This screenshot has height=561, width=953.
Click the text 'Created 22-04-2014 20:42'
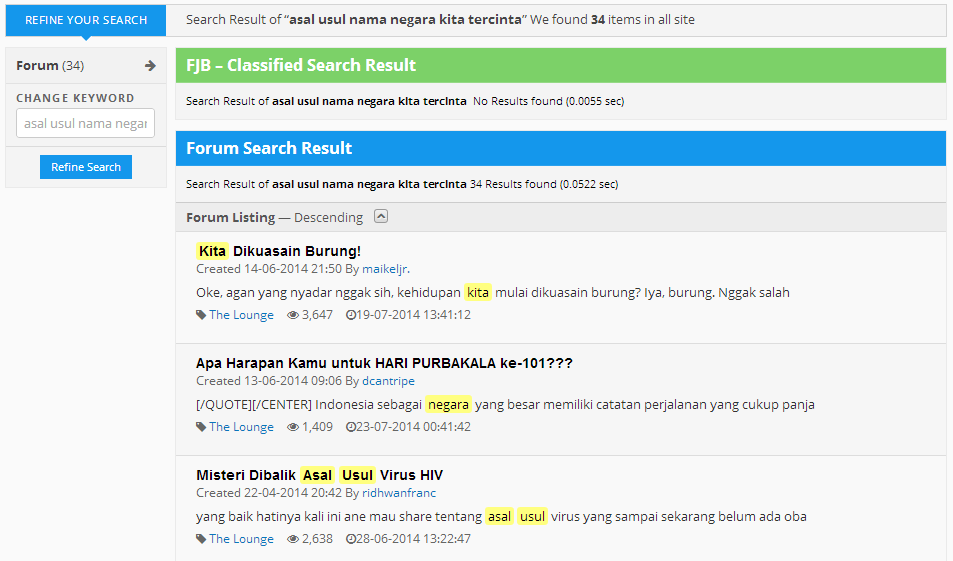click(269, 492)
